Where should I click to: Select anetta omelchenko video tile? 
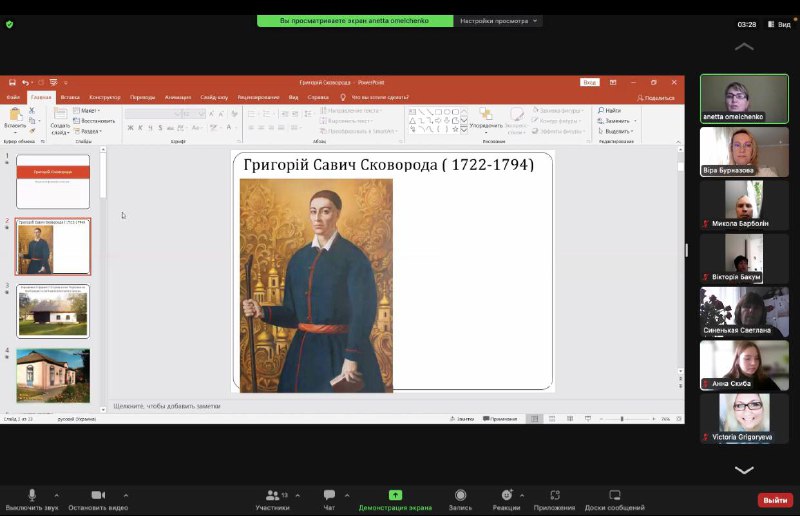744,99
